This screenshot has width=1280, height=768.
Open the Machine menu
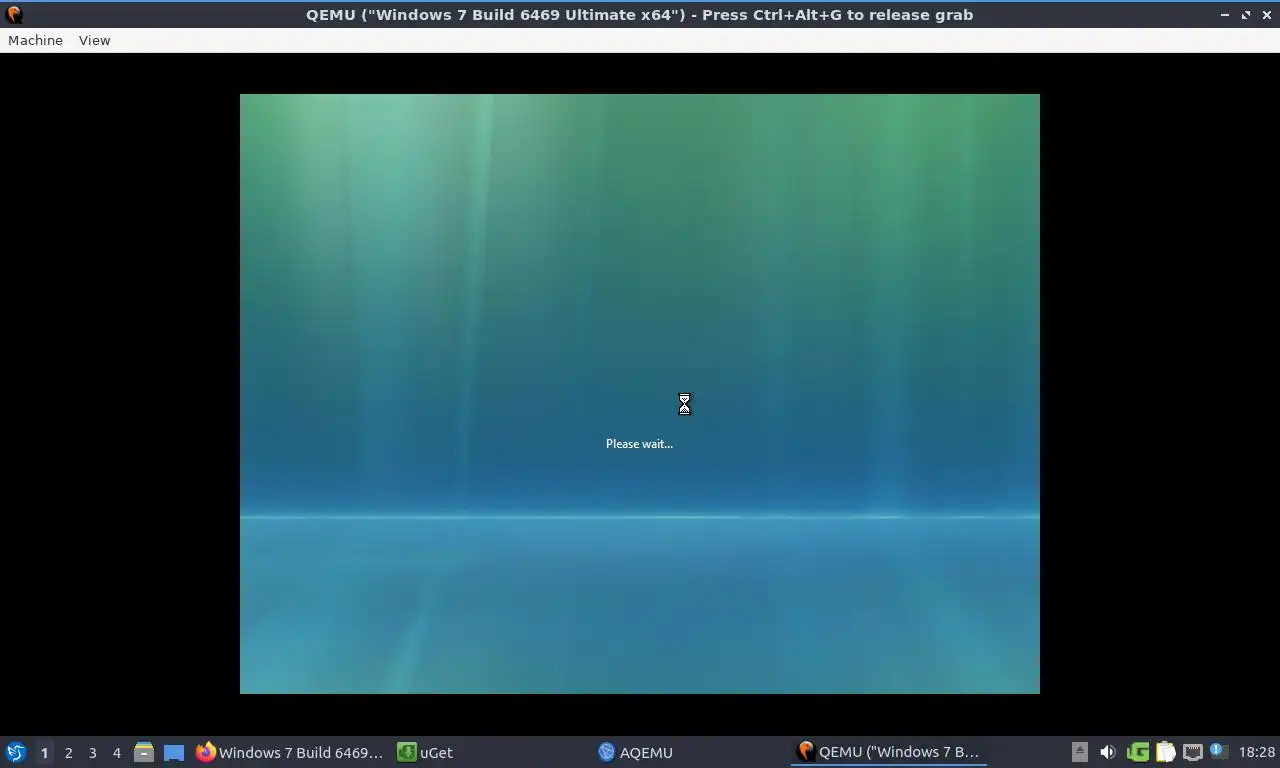point(35,40)
